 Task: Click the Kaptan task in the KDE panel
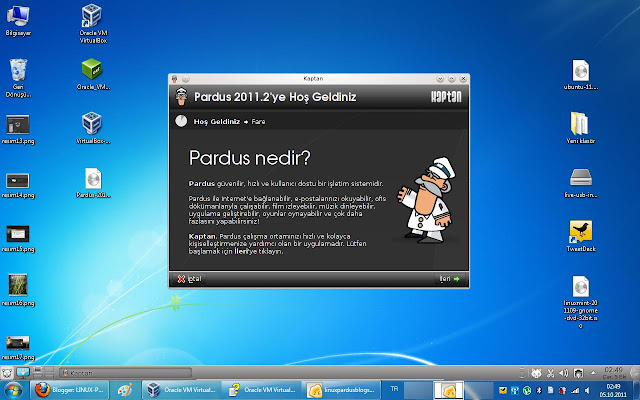point(125,373)
